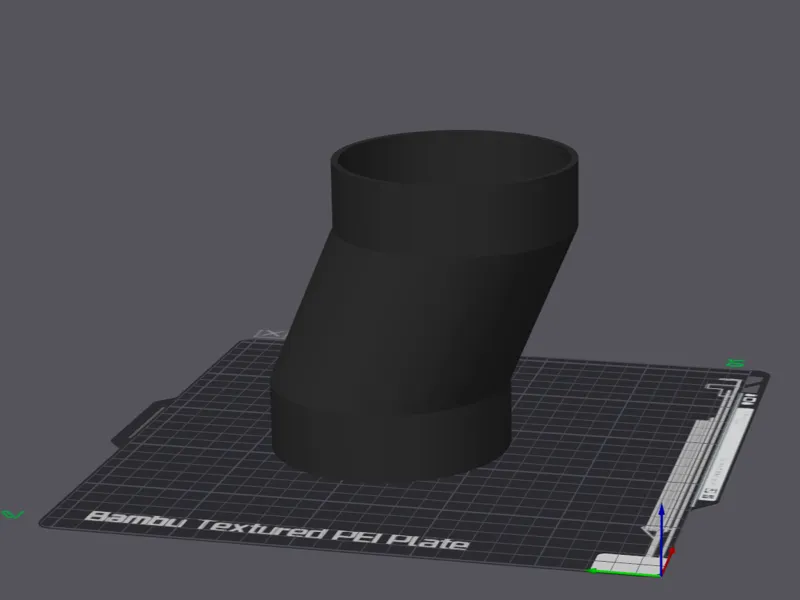The image size is (800, 600).
Task: Click the 01 plate number label
Action: [750, 399]
